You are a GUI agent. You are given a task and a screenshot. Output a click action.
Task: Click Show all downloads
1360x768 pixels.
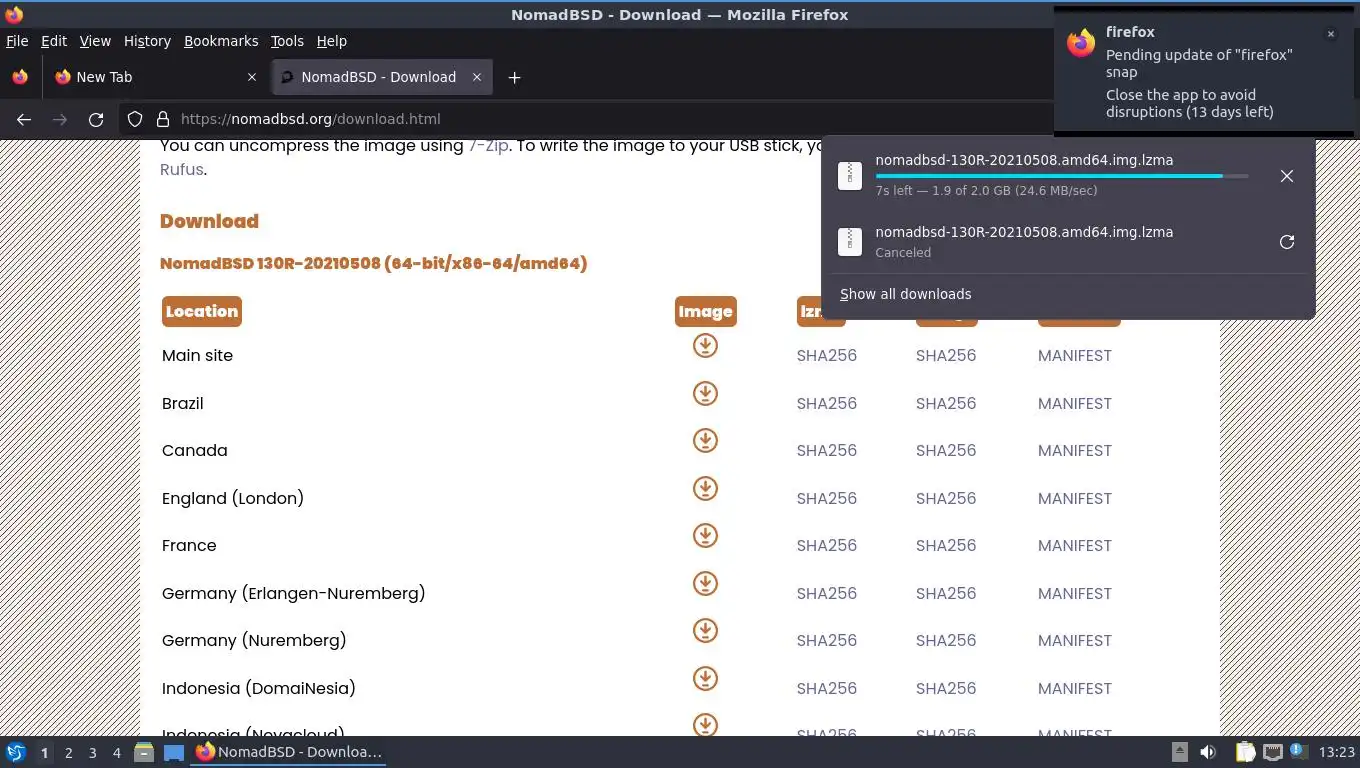coord(905,294)
